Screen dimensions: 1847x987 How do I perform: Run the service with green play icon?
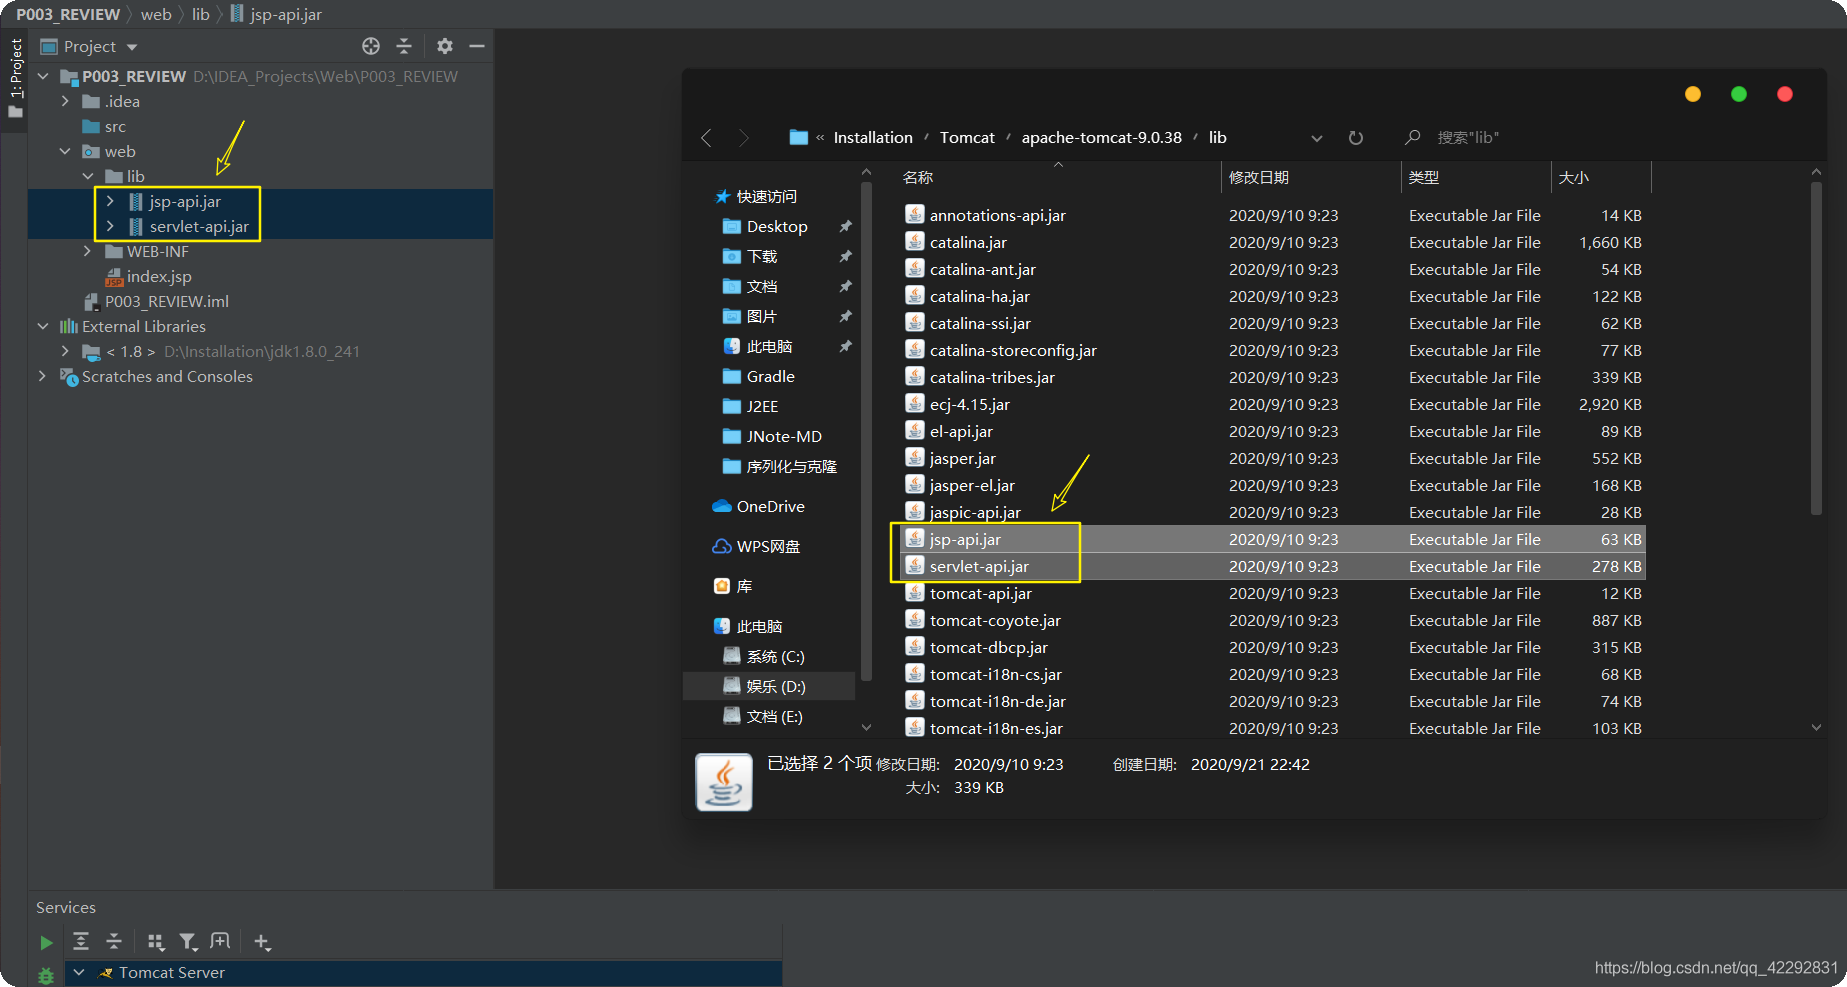[x=46, y=942]
